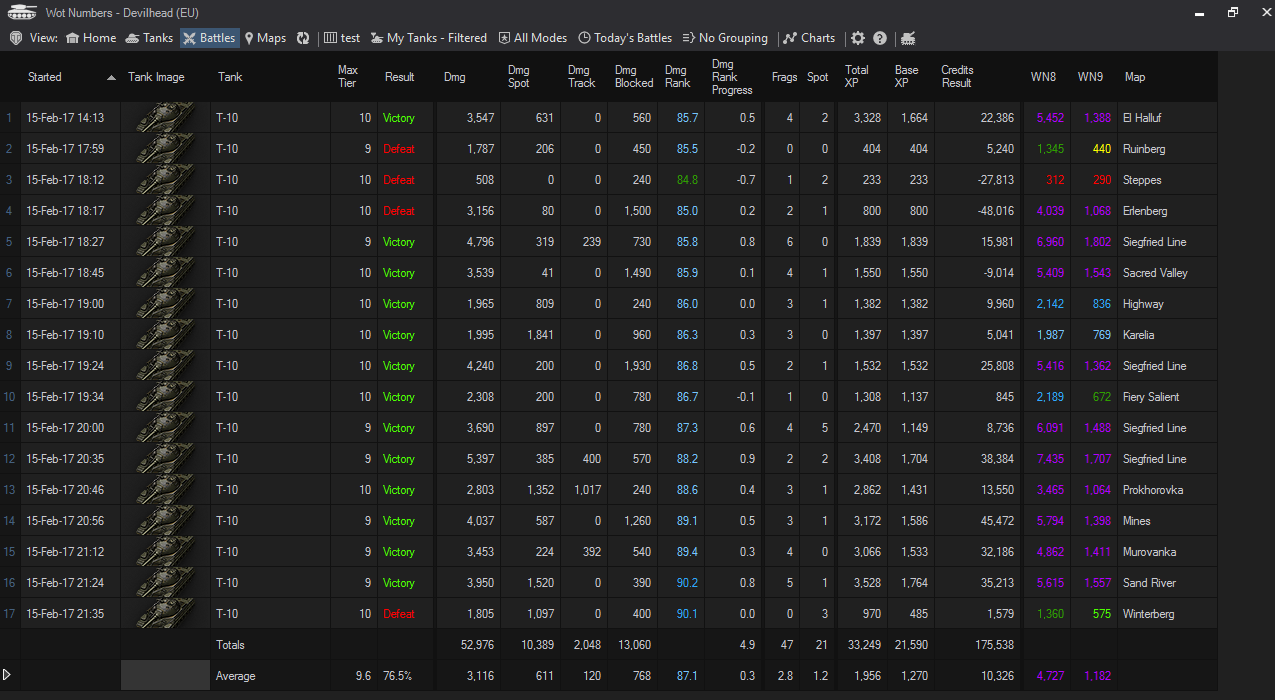Click the Highway map cell

(x=1167, y=304)
